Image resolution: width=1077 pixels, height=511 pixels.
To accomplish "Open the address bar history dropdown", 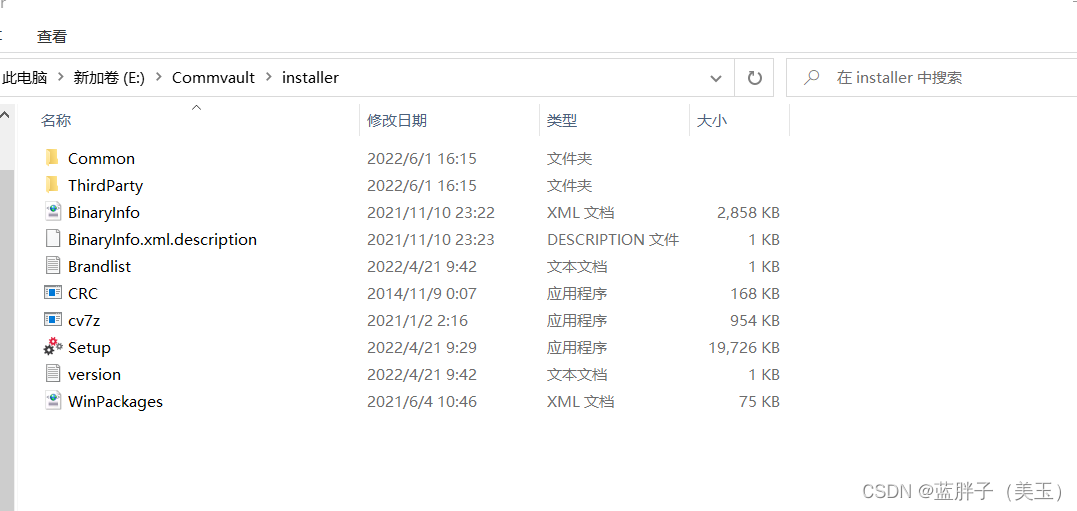I will click(x=716, y=78).
